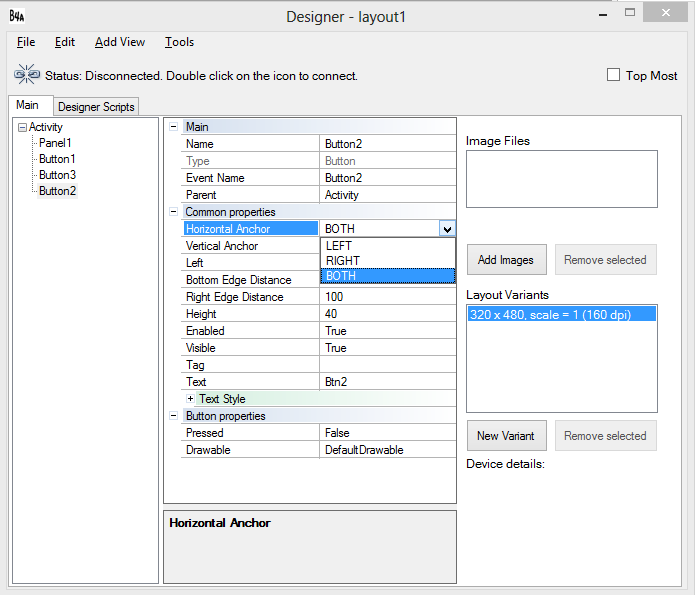Viewport: 695px width, 595px height.
Task: Click the Horizontal Anchor dropdown arrow
Action: click(x=447, y=229)
